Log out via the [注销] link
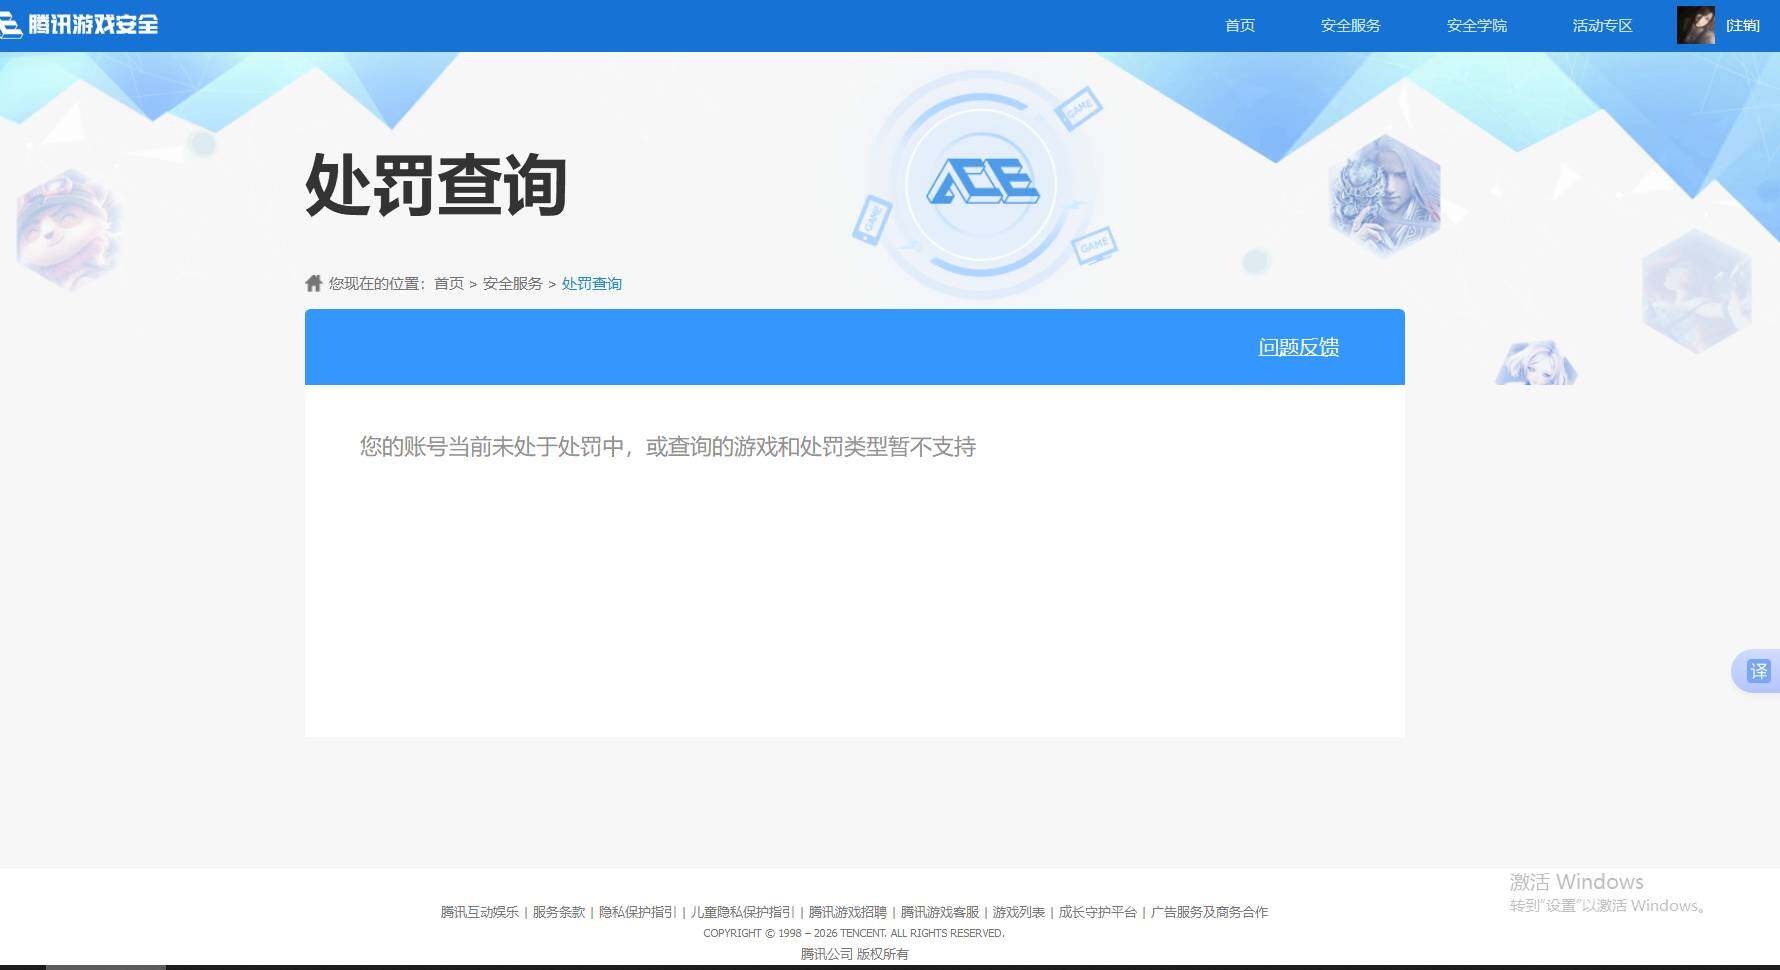Viewport: 1780px width, 970px height. [1744, 25]
